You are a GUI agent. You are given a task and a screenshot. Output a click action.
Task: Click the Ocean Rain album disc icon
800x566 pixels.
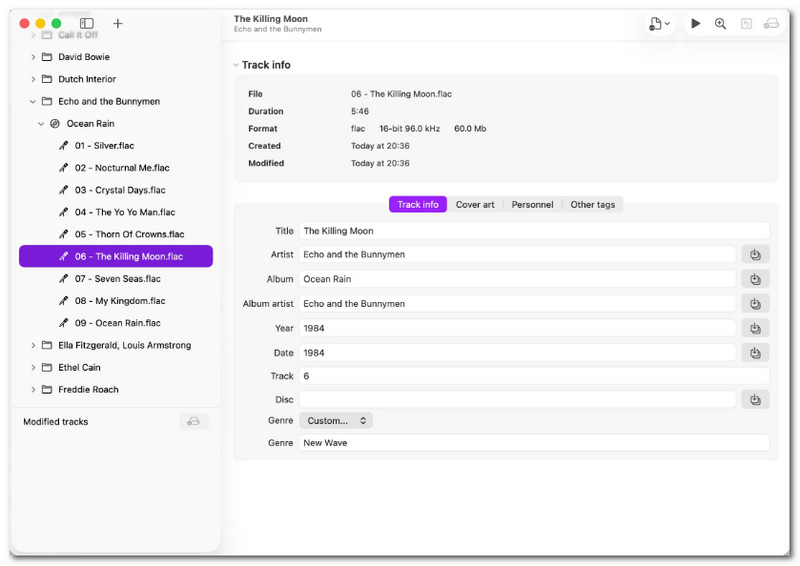55,124
